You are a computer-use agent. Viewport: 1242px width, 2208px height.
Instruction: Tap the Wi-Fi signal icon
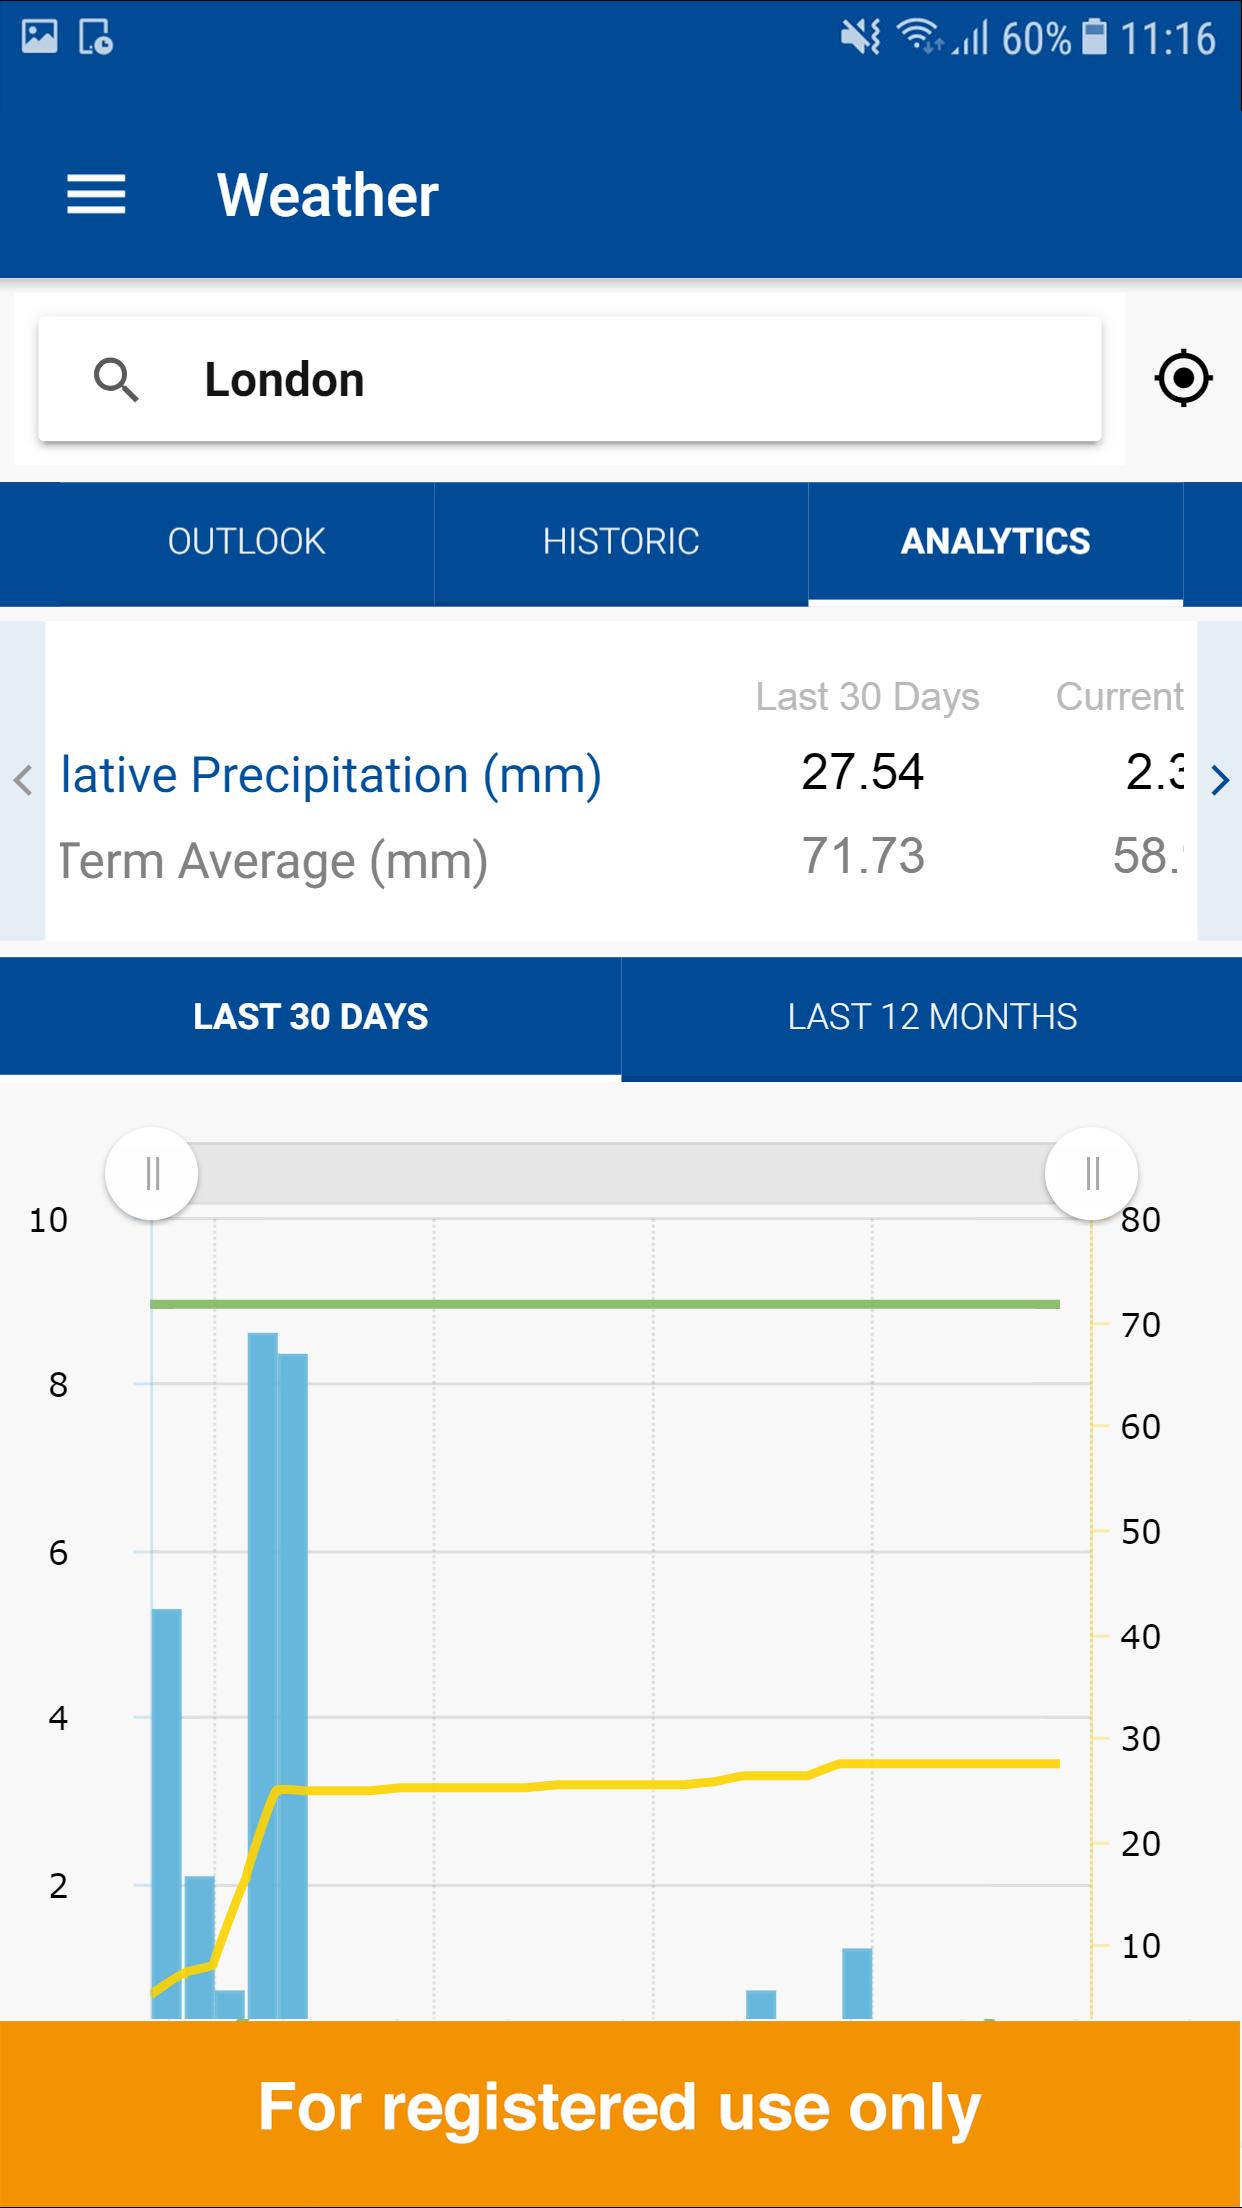click(918, 38)
